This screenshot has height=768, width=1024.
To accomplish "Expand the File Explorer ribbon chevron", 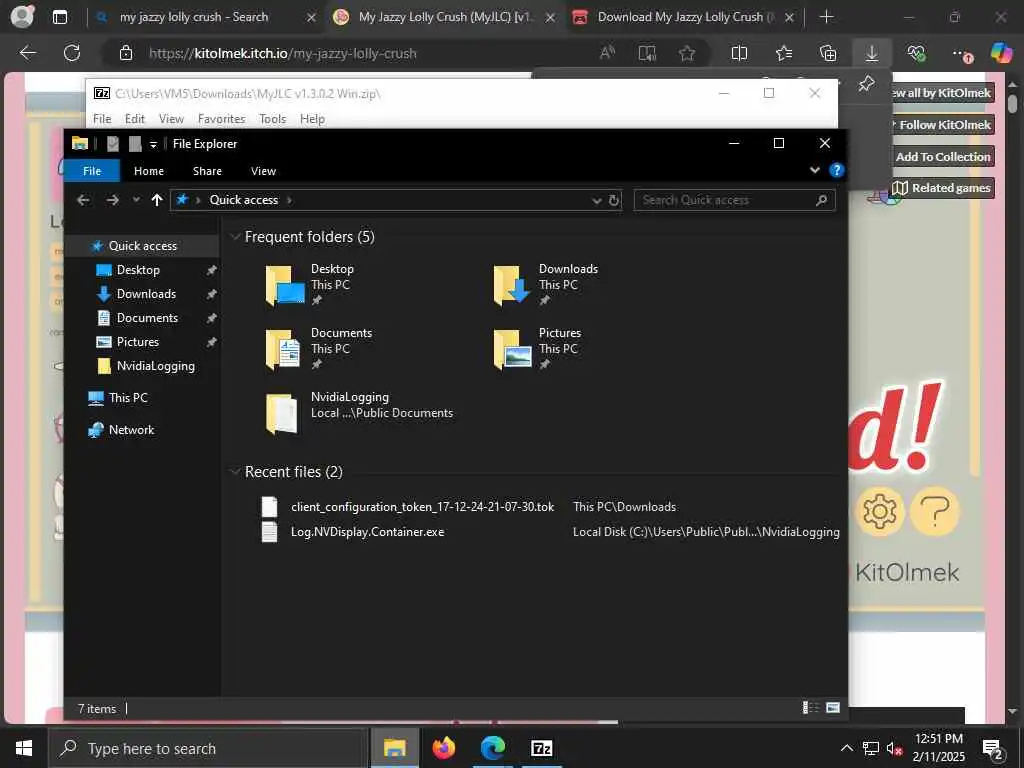I will click(814, 170).
